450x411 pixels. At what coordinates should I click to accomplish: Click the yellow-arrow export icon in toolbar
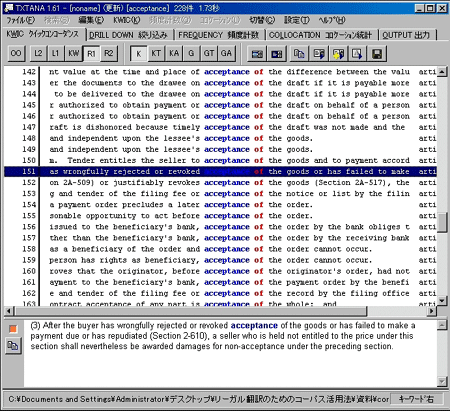click(338, 54)
